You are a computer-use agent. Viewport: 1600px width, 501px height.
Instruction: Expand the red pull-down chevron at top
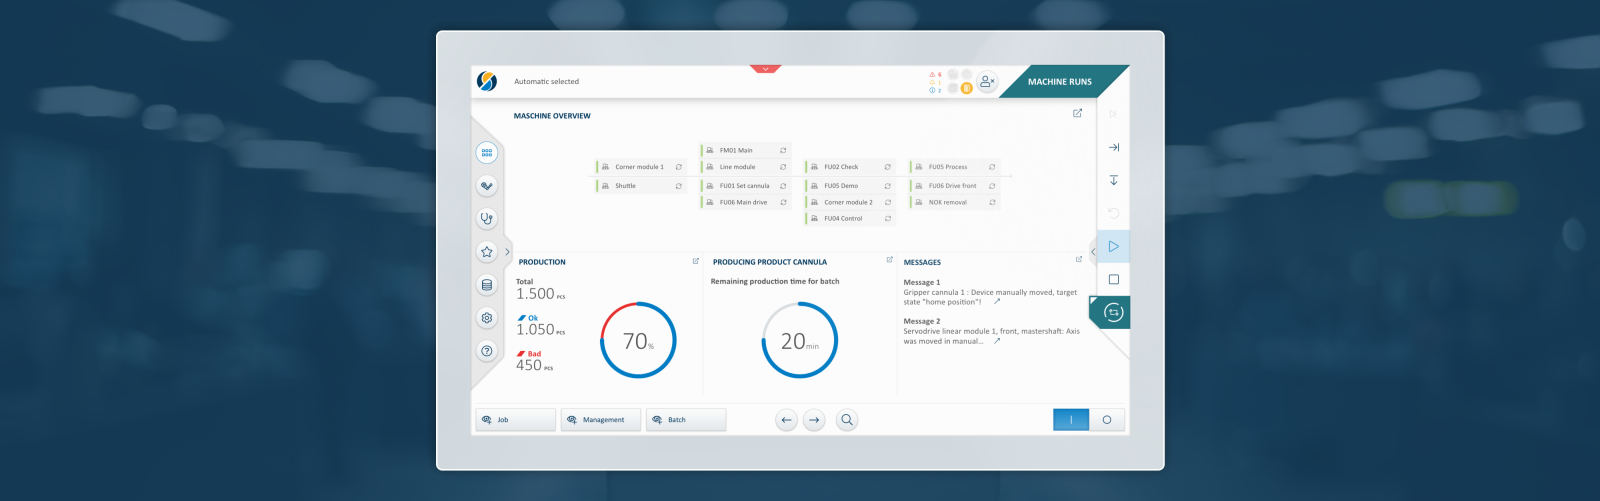coord(765,69)
